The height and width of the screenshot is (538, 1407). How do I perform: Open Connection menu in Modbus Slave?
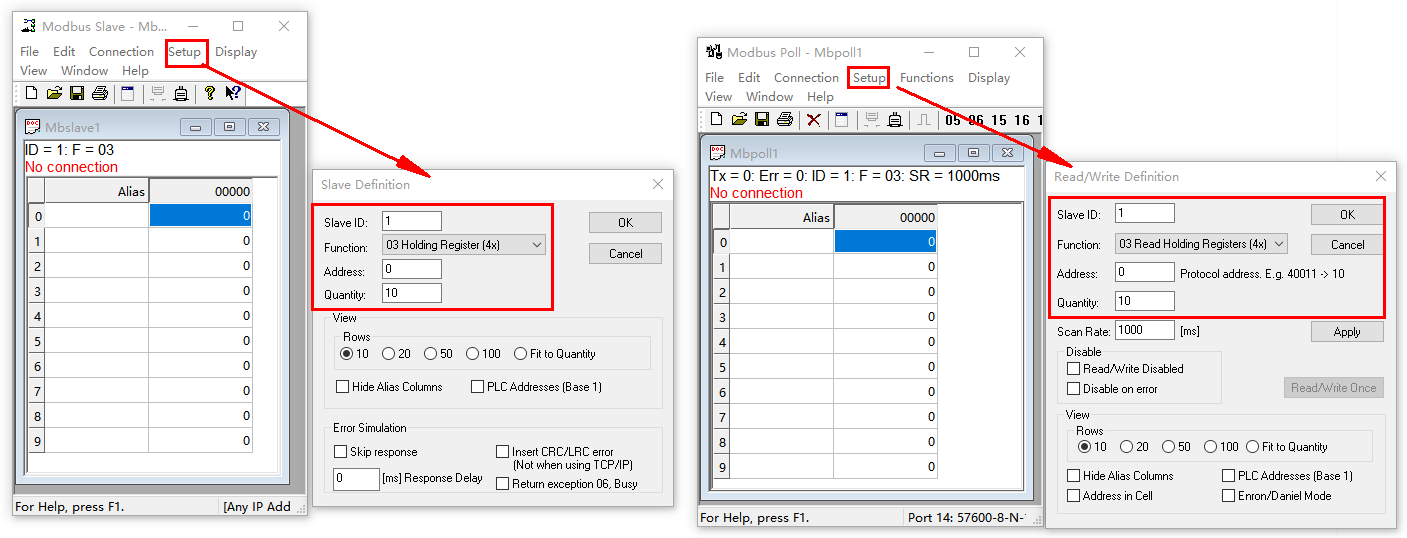point(121,52)
